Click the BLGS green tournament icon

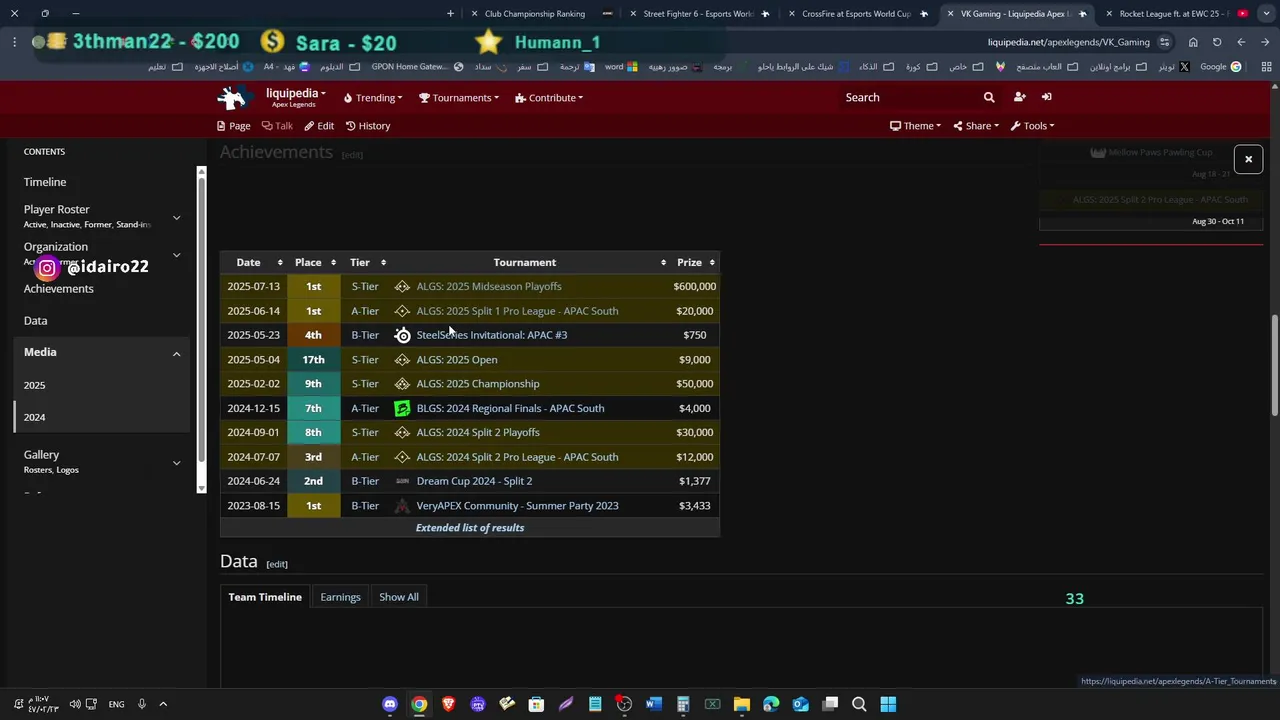(x=402, y=408)
